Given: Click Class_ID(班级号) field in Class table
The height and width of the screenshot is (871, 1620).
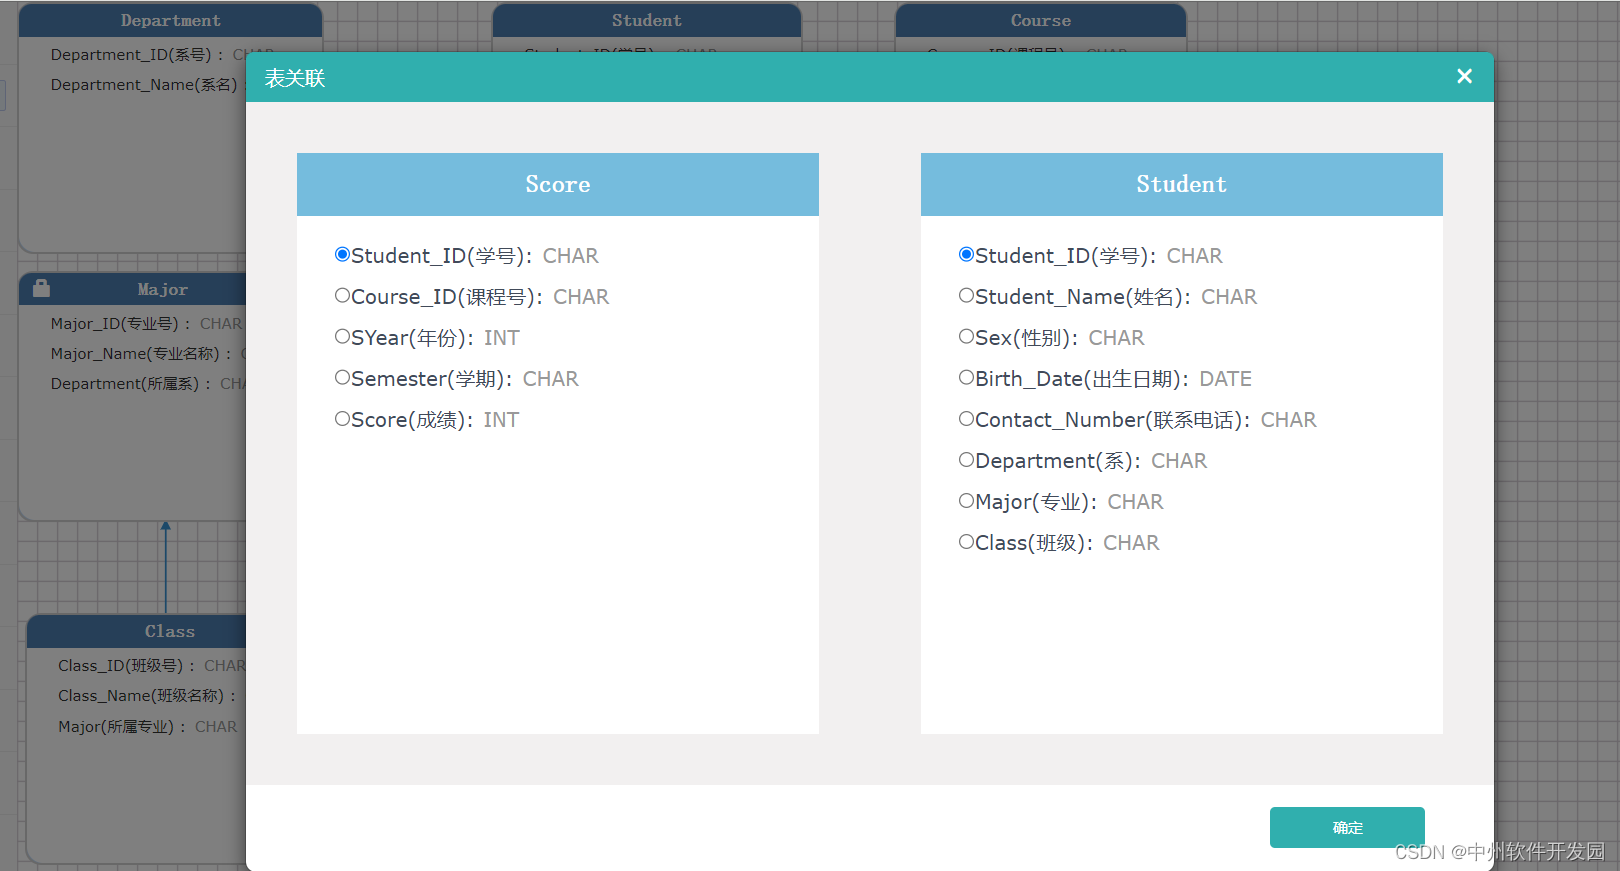Looking at the screenshot, I should point(151,666).
